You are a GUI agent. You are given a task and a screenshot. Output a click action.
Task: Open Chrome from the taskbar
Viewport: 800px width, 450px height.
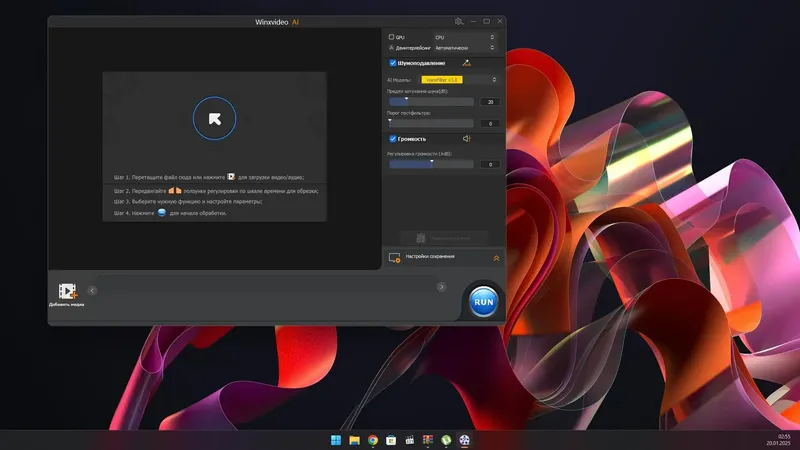click(x=373, y=440)
